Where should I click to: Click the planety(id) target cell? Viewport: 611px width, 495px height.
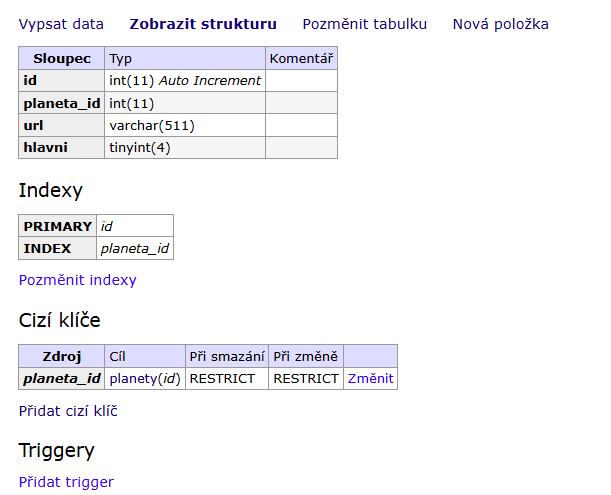pos(145,379)
